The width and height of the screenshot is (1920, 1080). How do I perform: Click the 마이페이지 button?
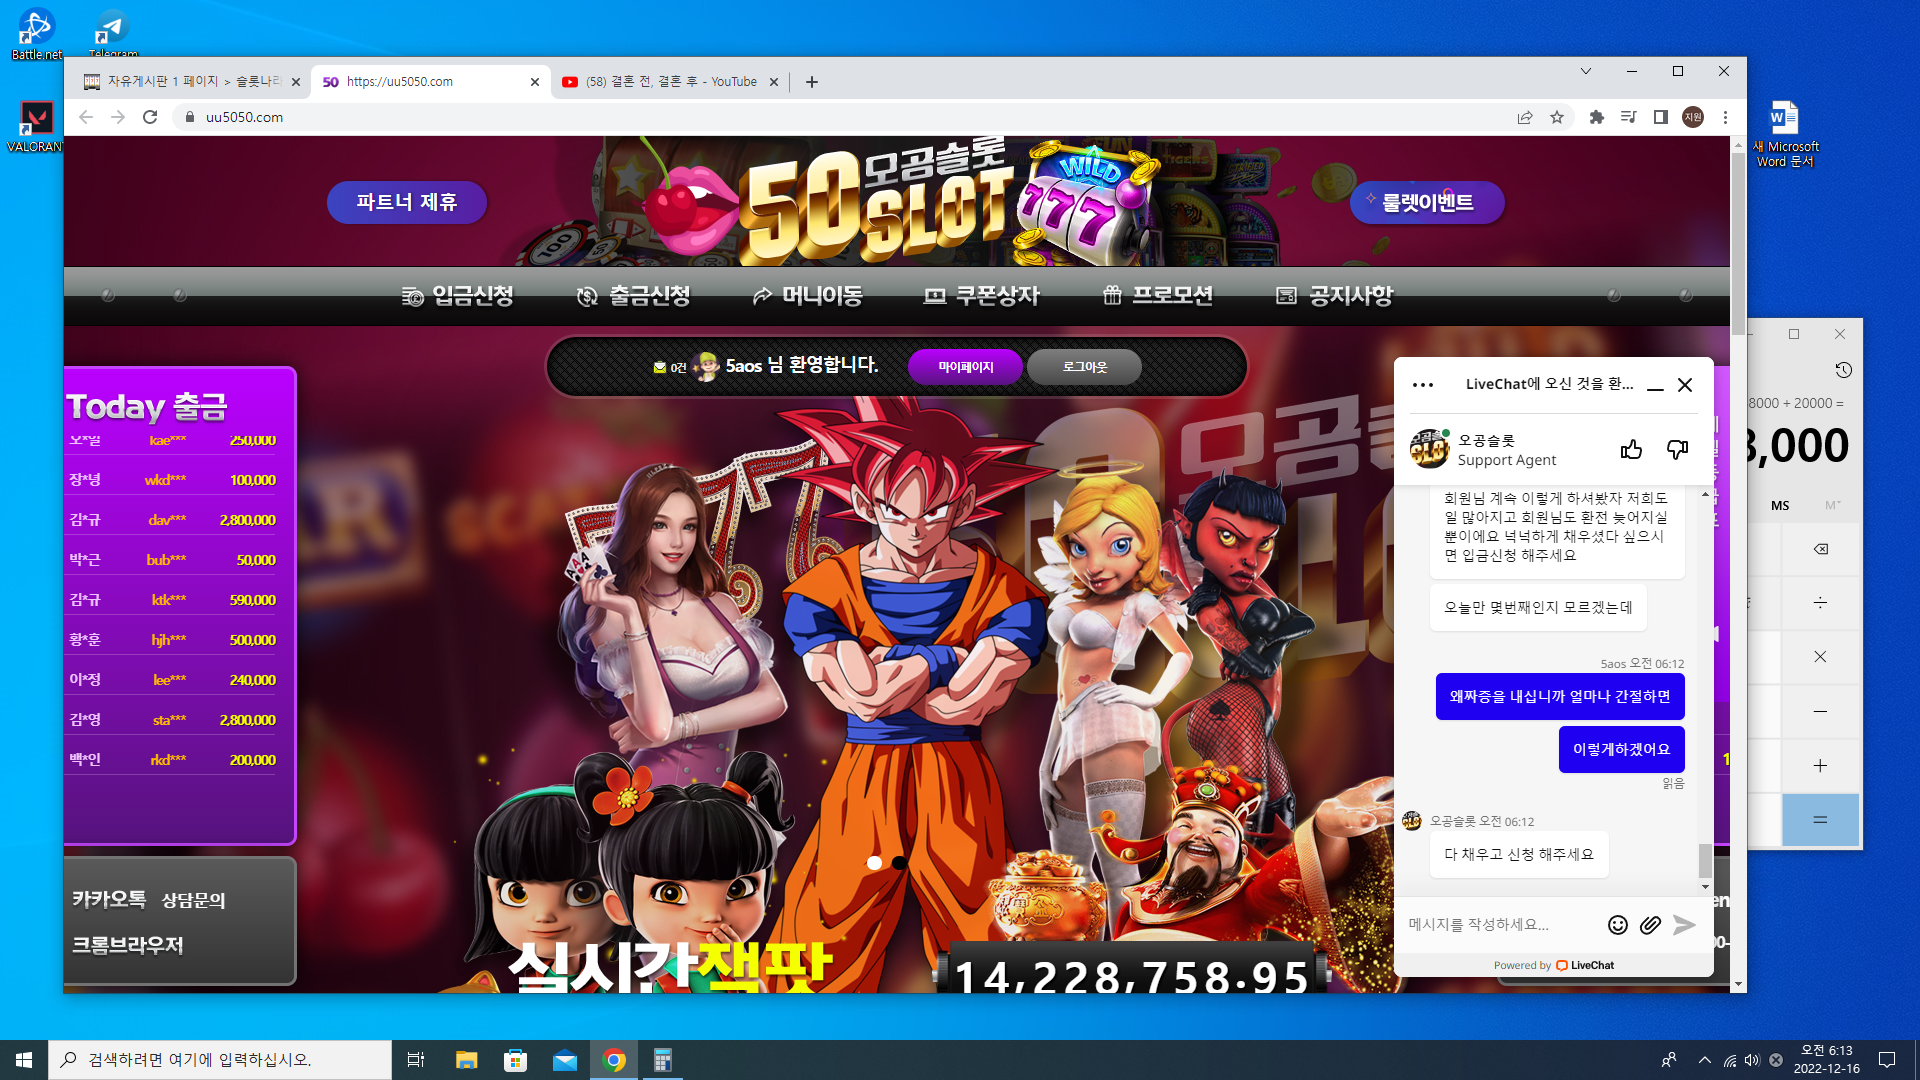coord(965,367)
